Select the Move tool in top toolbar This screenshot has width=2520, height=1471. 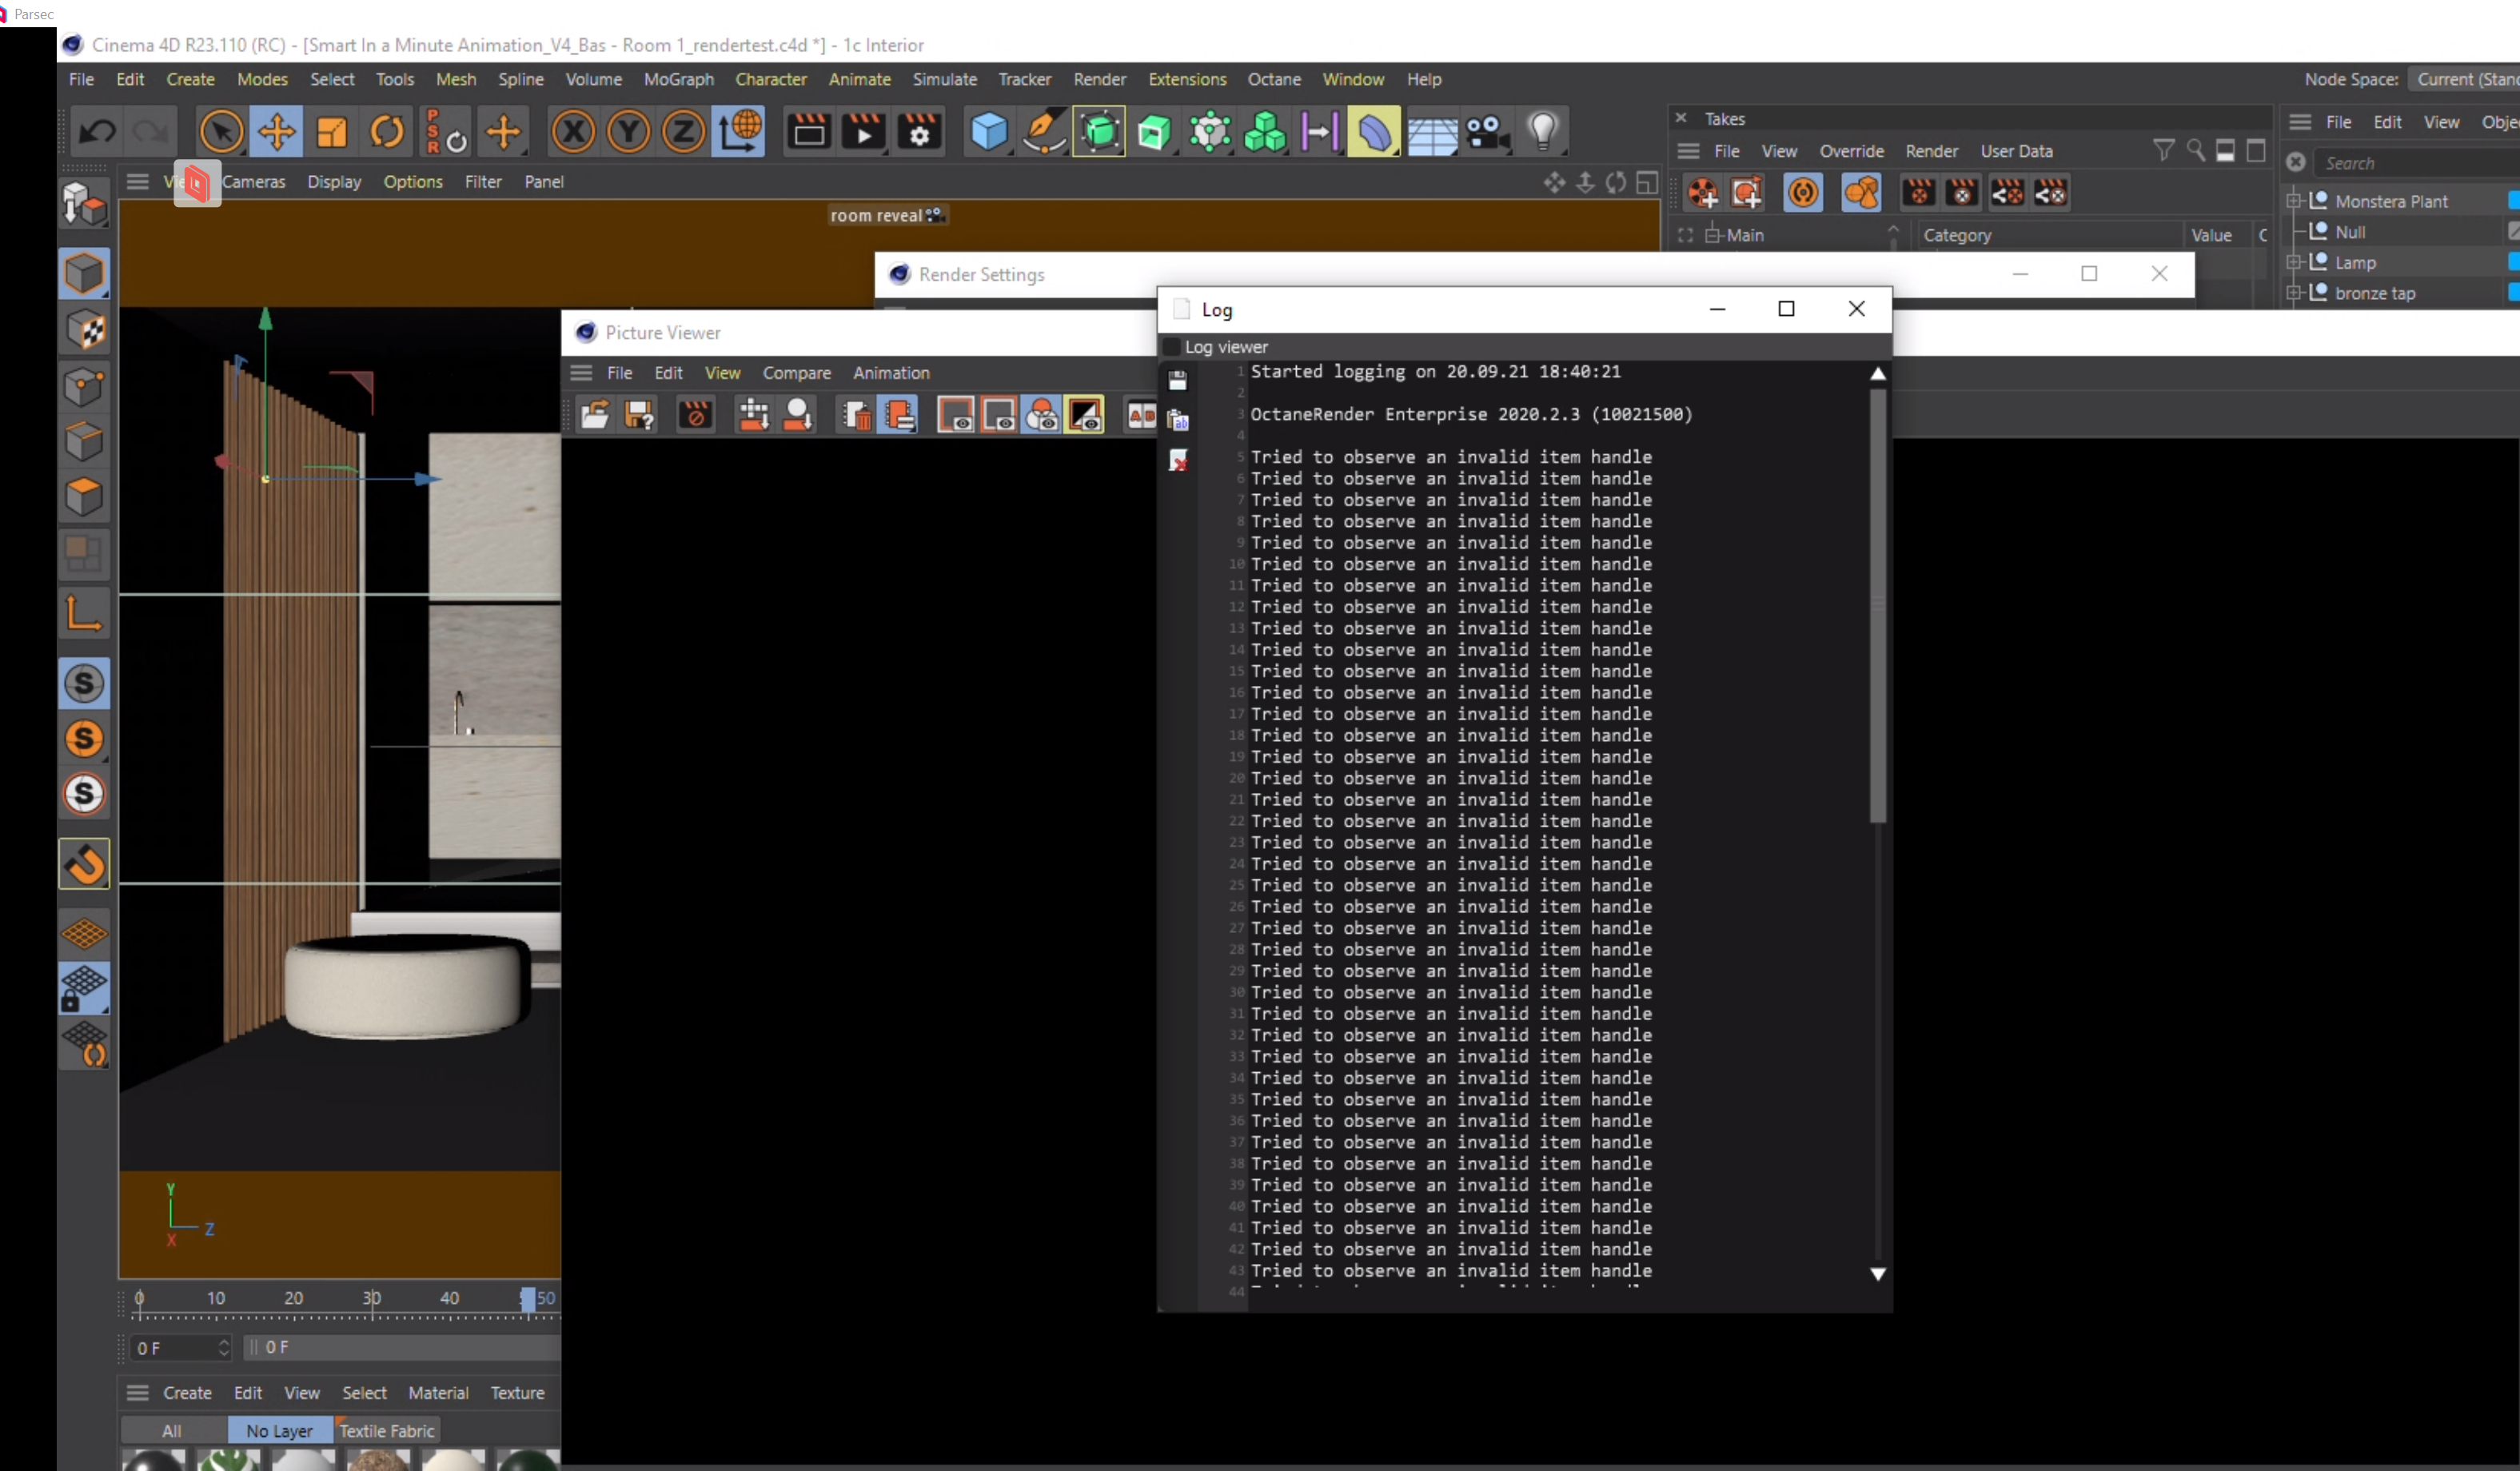tap(276, 132)
